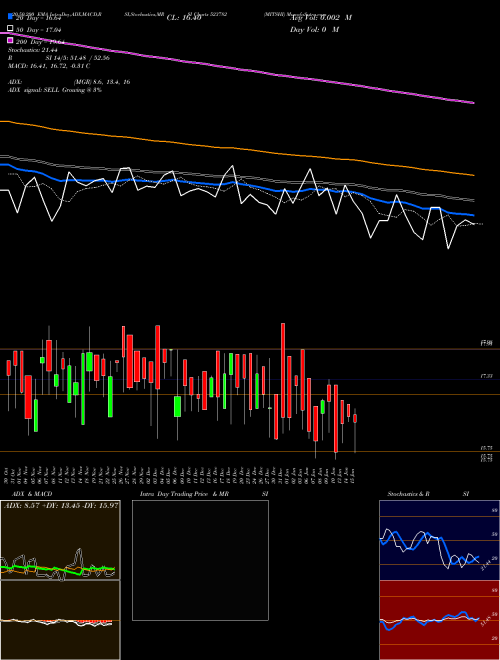Click the 'ADX: 8.57 +DY: 13.45 -DY: 15.97' header

click(61, 505)
